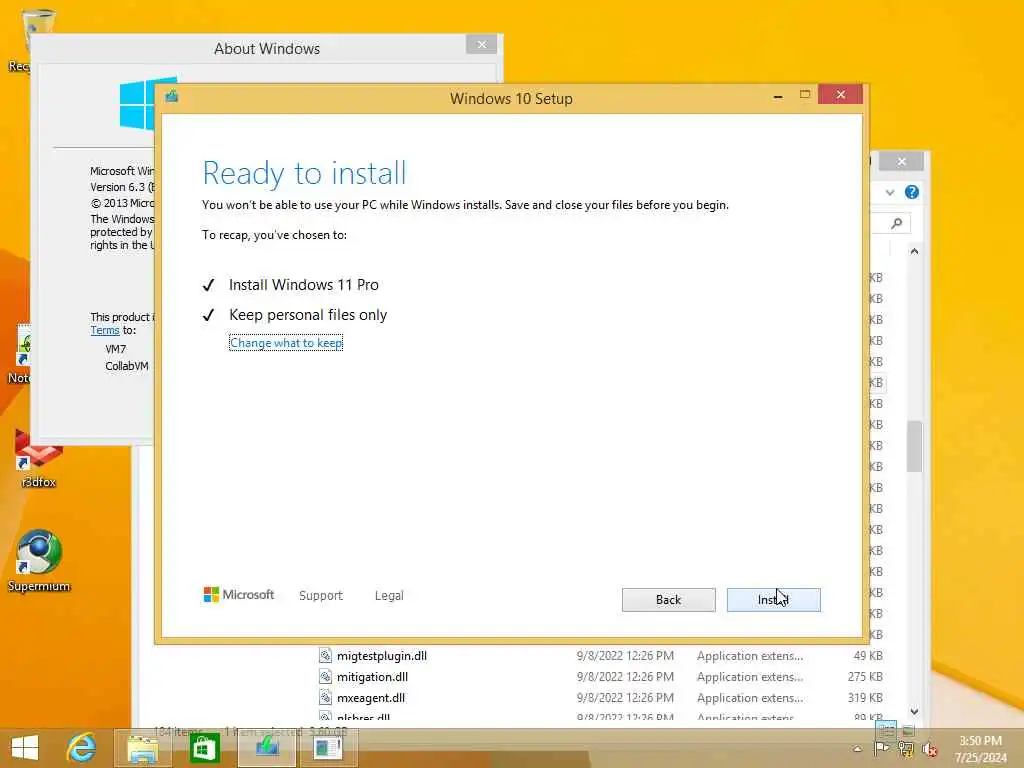Select the mitigation.dll file
Viewport: 1024px width, 768px height.
pyautogui.click(x=372, y=677)
